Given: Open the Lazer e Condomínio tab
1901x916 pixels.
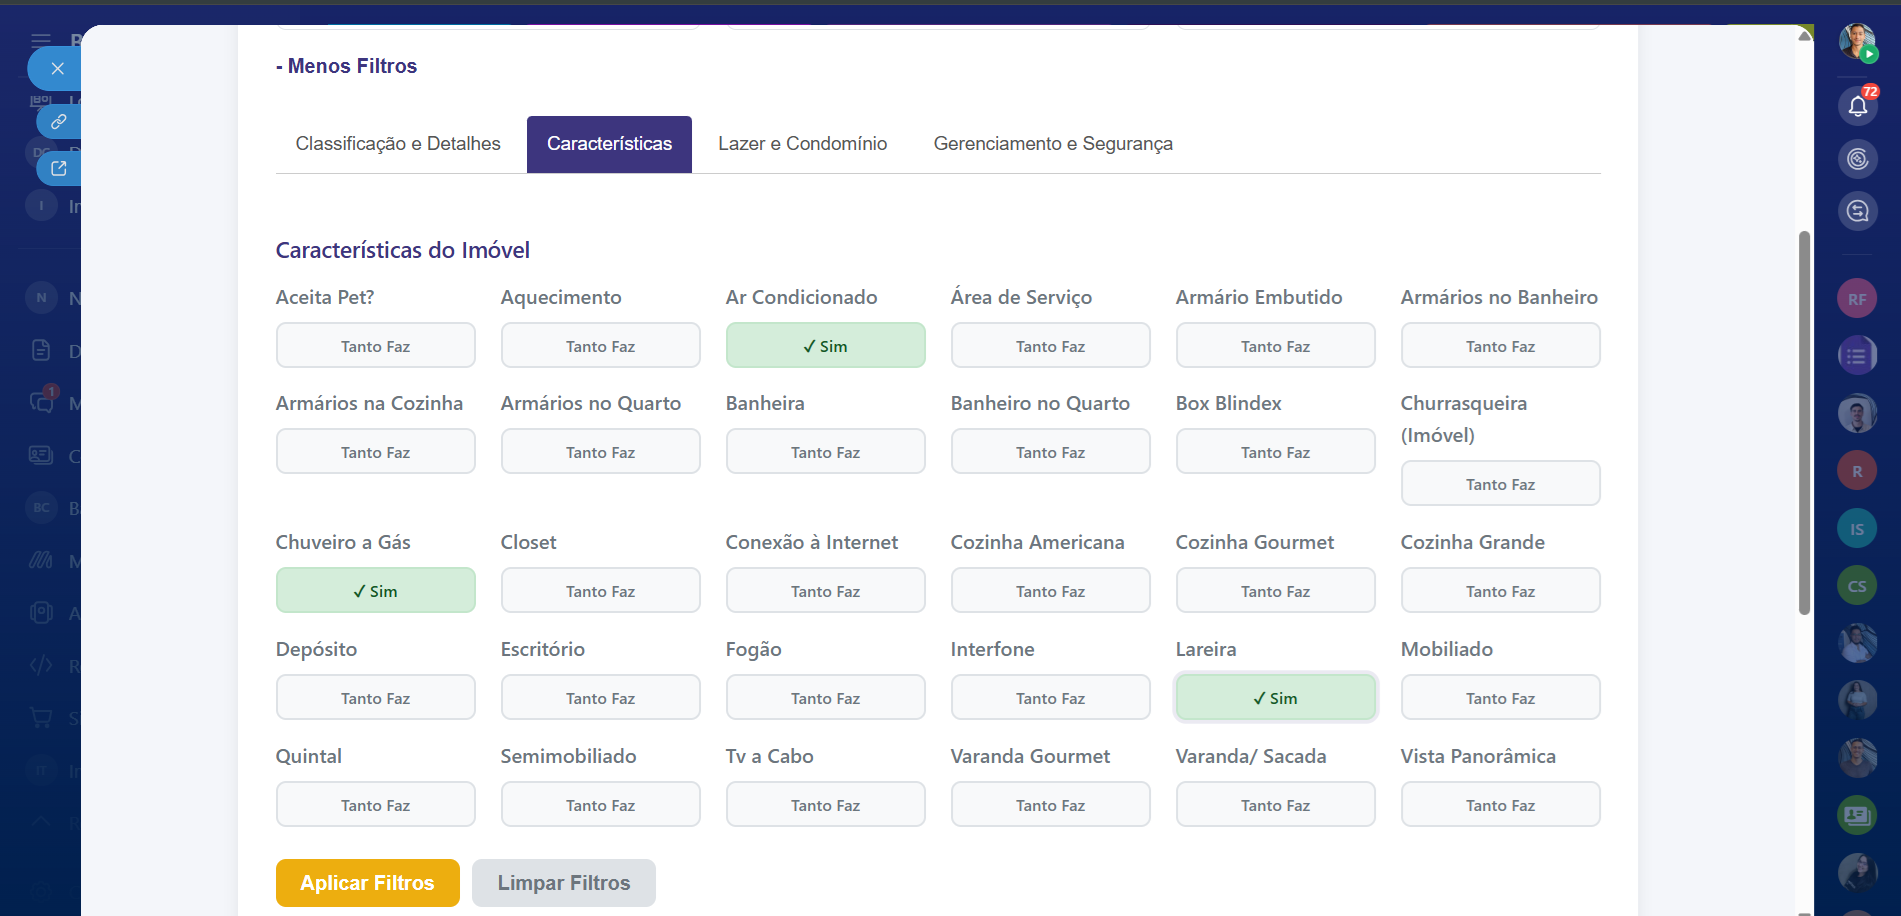Looking at the screenshot, I should [802, 144].
